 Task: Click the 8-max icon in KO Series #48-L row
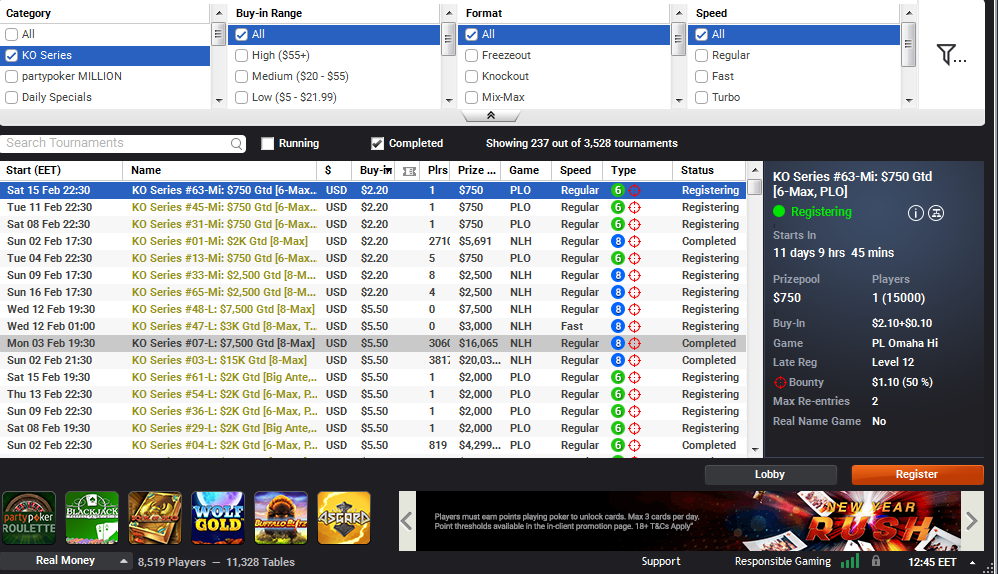click(617, 309)
